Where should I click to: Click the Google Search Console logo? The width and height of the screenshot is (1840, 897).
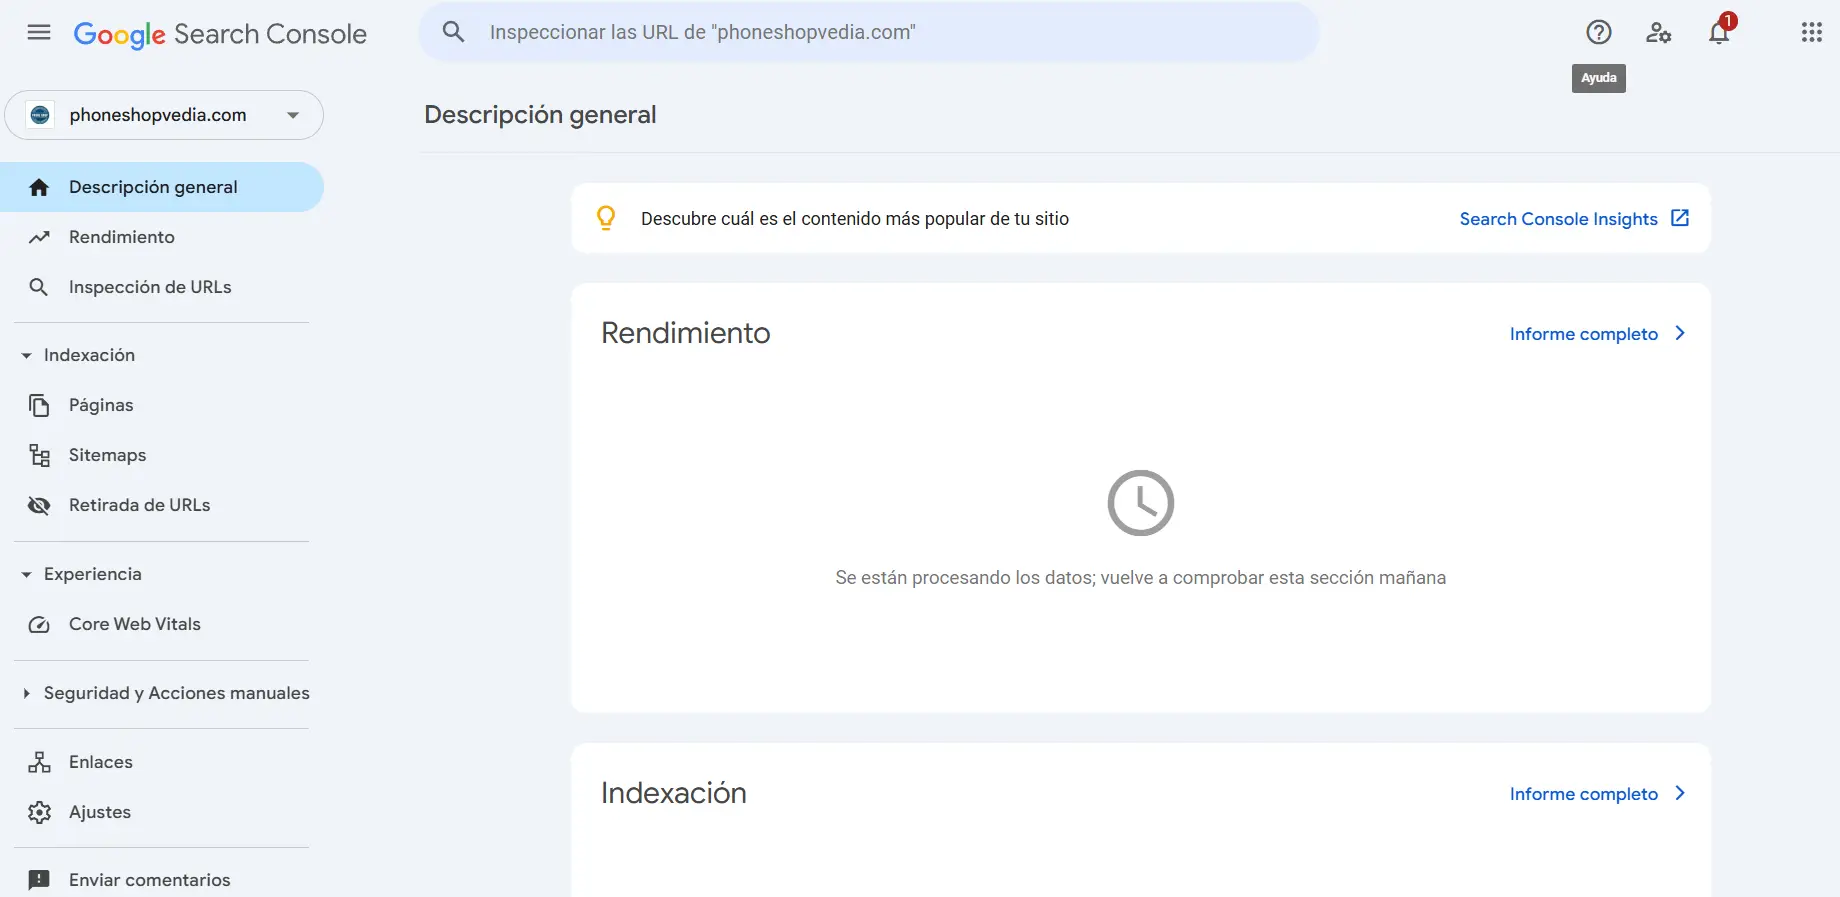(x=220, y=34)
